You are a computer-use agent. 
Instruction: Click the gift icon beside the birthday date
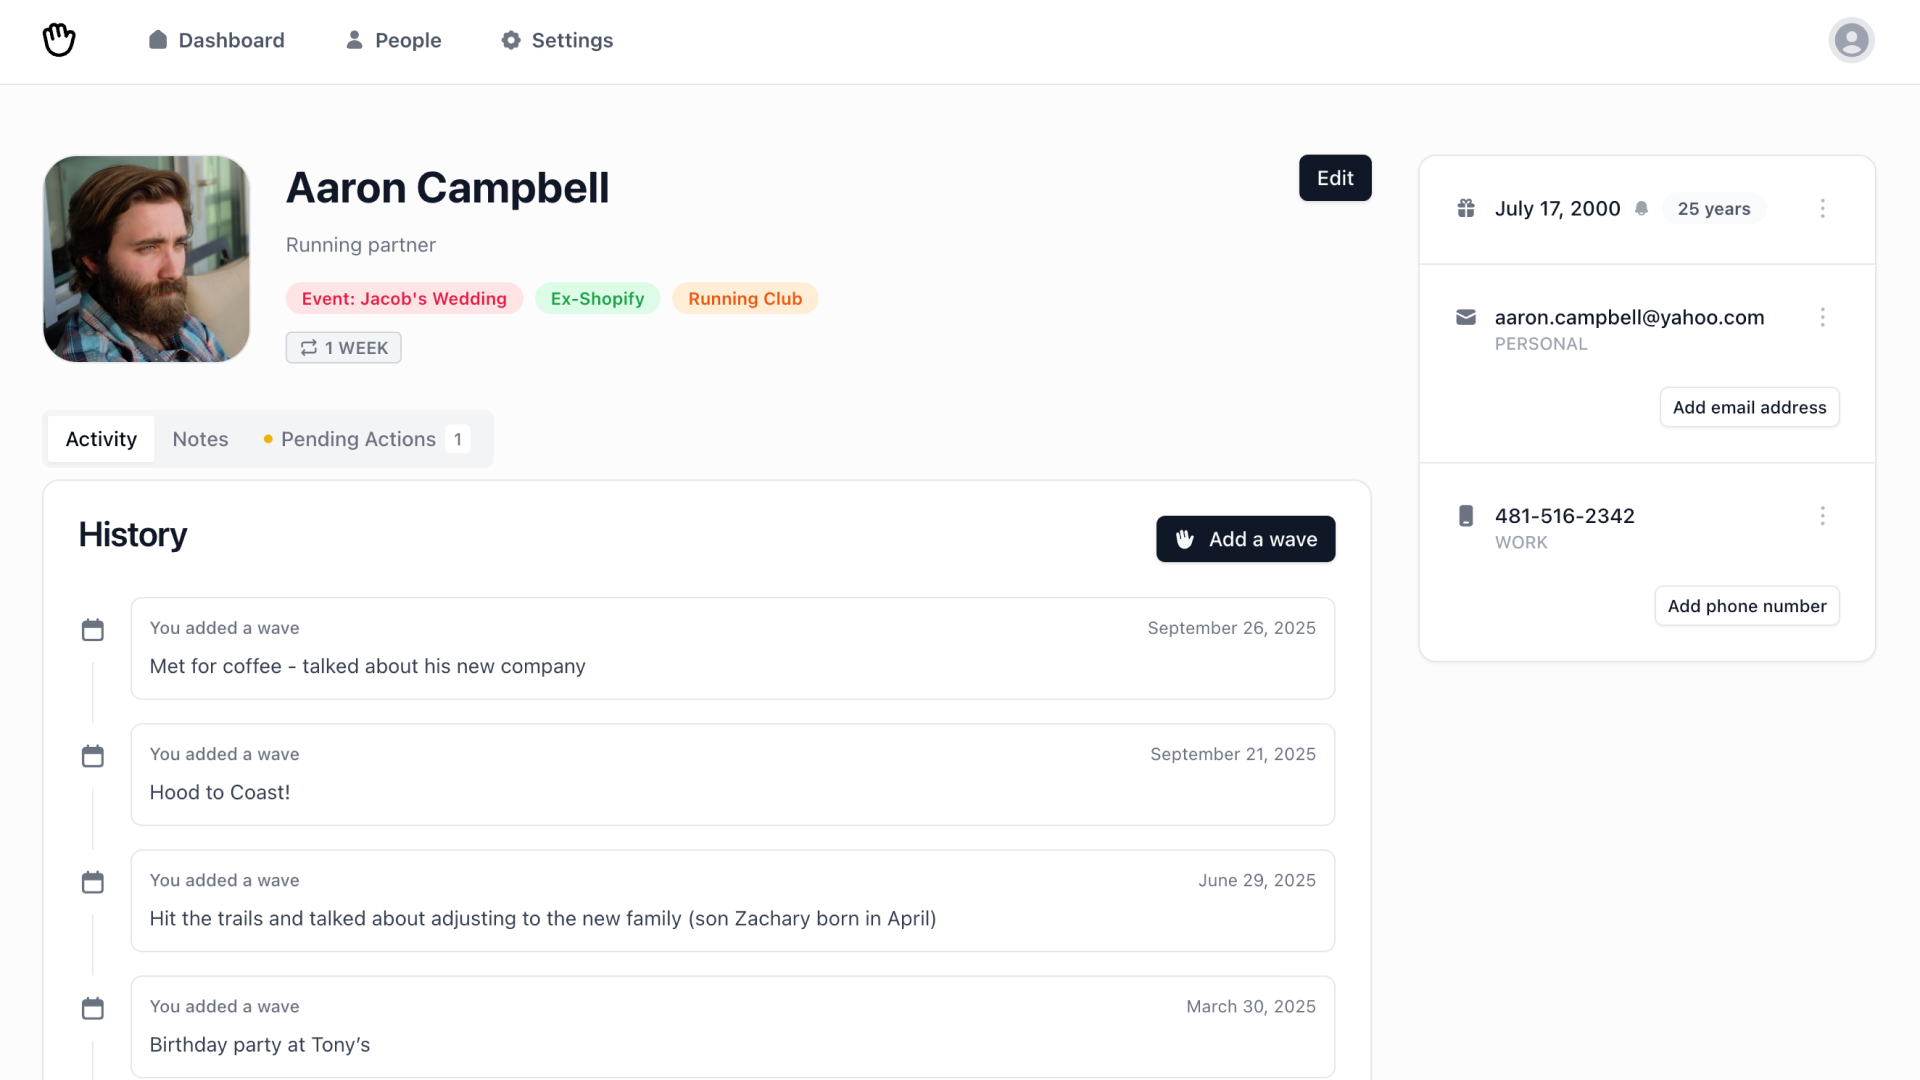point(1466,208)
